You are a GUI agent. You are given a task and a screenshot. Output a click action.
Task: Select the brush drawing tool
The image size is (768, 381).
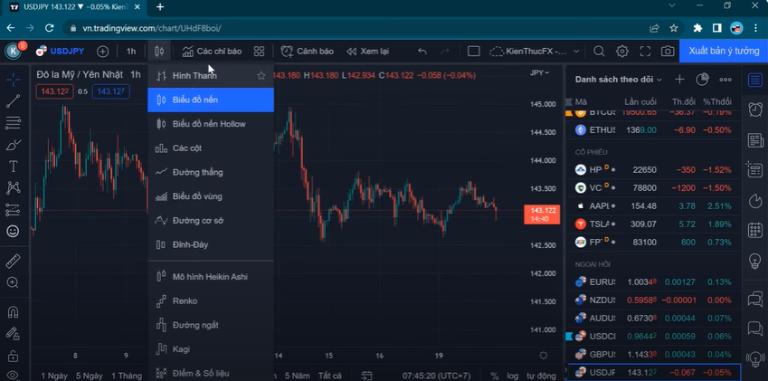13,144
